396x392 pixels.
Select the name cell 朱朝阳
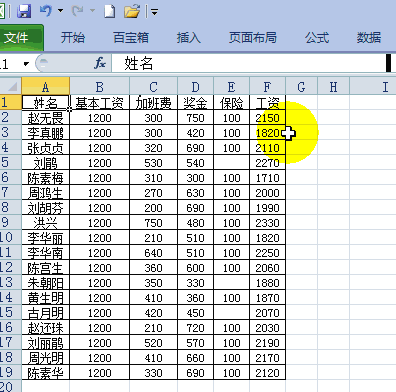(46, 282)
